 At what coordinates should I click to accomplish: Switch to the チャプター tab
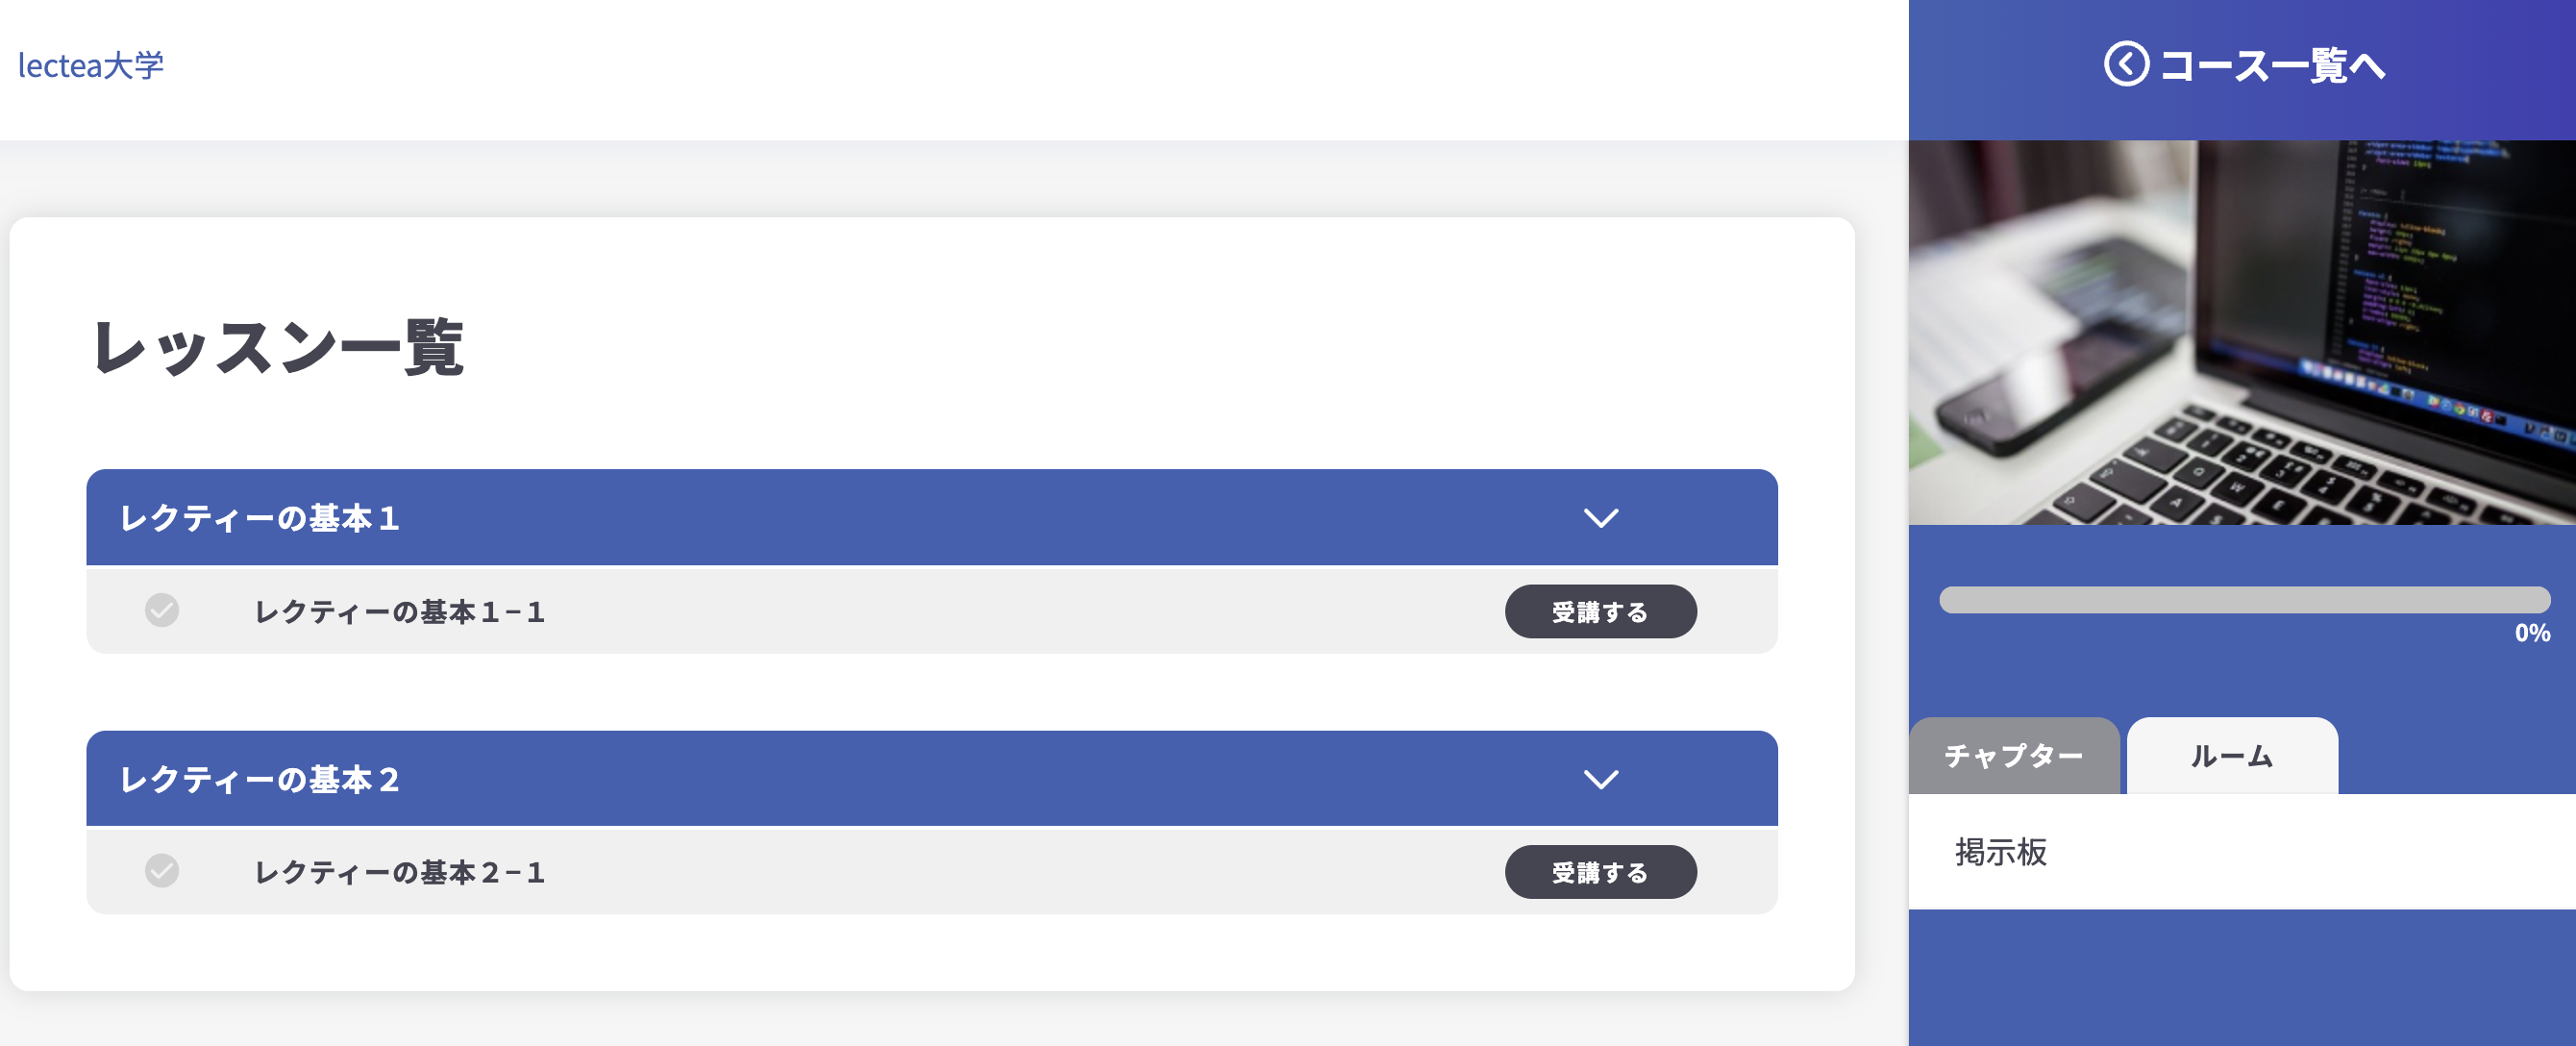[x=2013, y=757]
